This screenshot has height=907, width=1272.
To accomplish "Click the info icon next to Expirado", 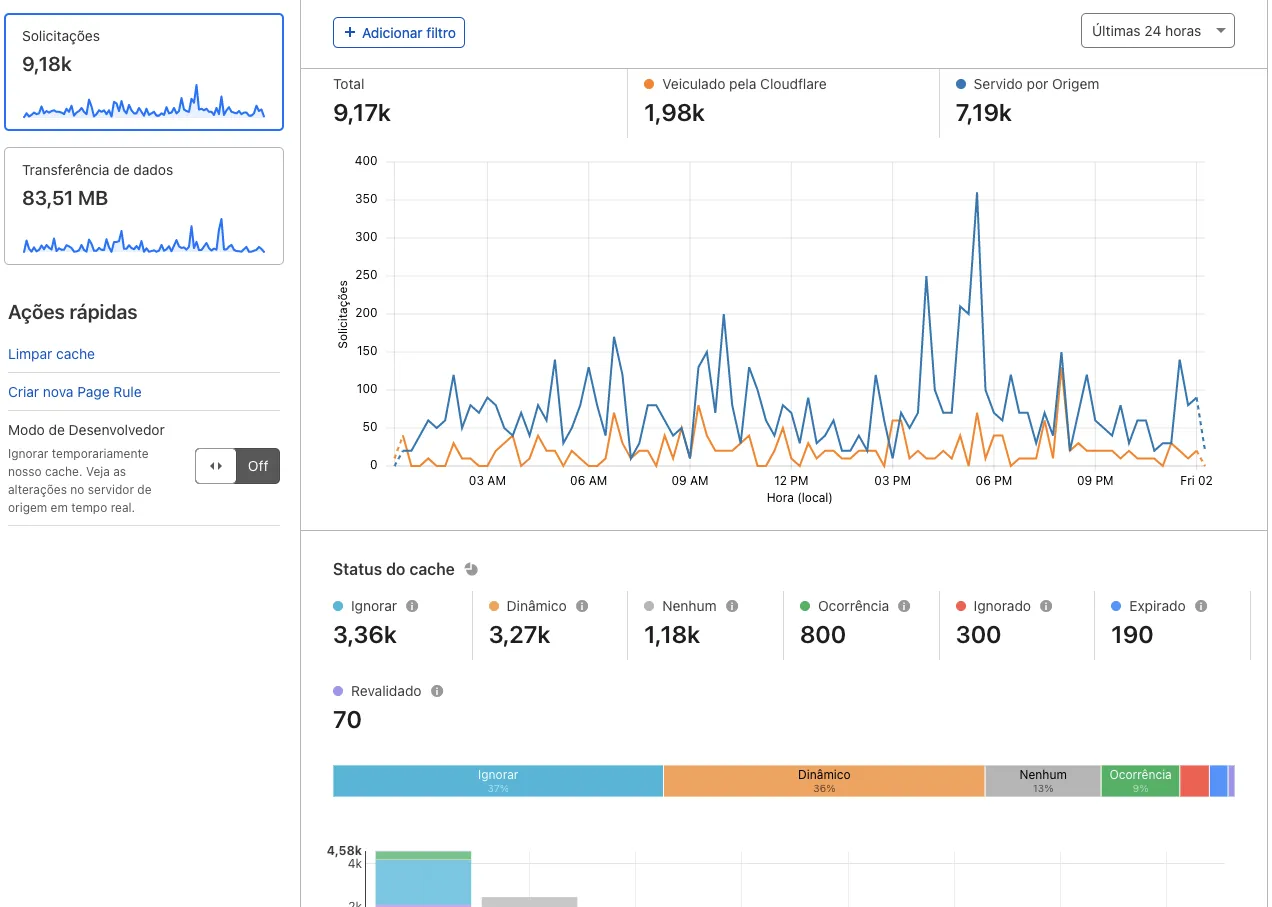I will click(x=1201, y=606).
